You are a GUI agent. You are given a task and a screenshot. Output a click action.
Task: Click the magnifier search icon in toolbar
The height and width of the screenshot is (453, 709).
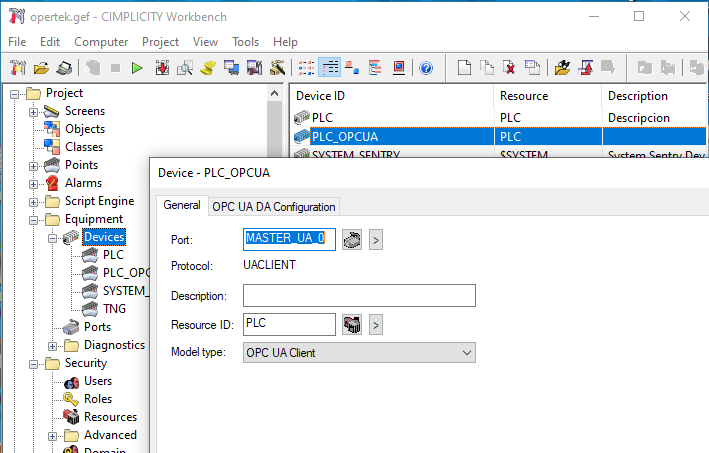coord(184,68)
